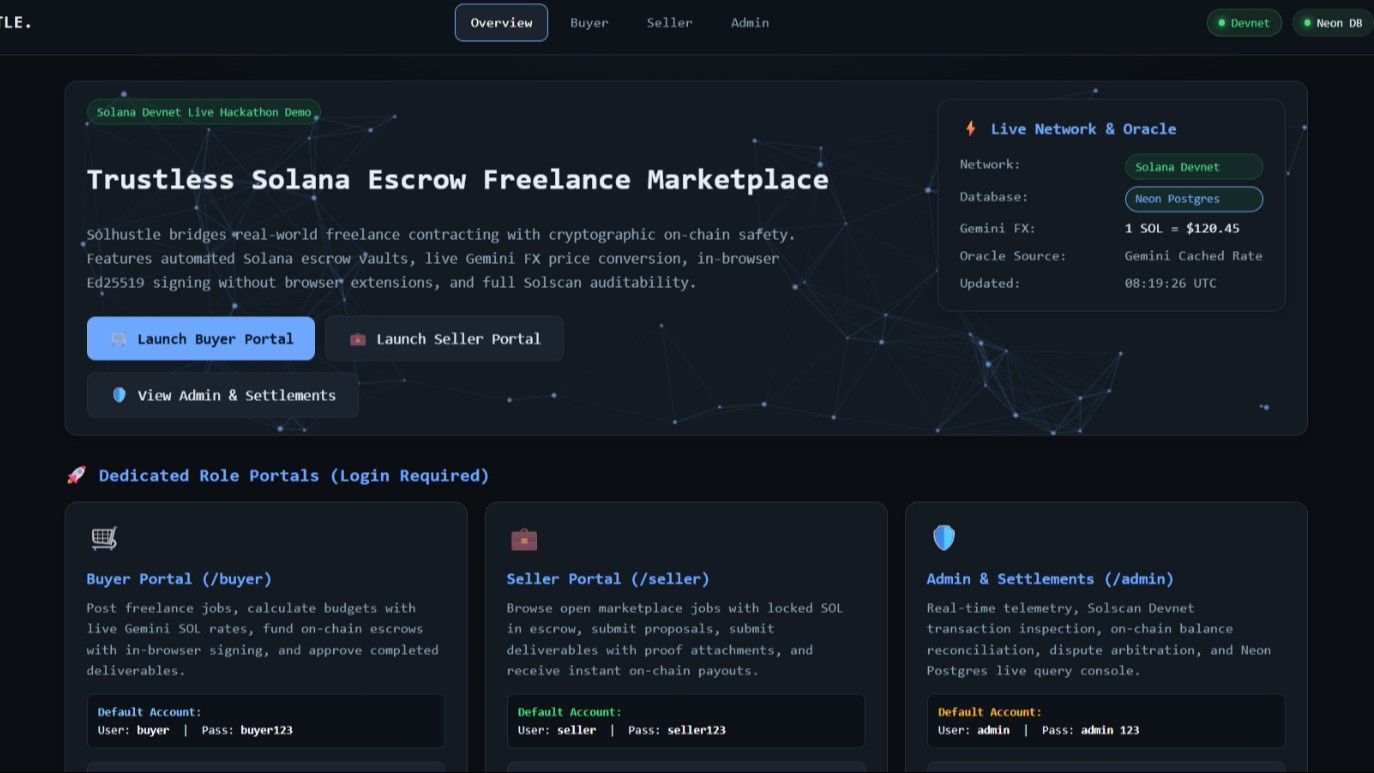Click the Oracle Source: label
The height and width of the screenshot is (773, 1374).
coord(1013,256)
